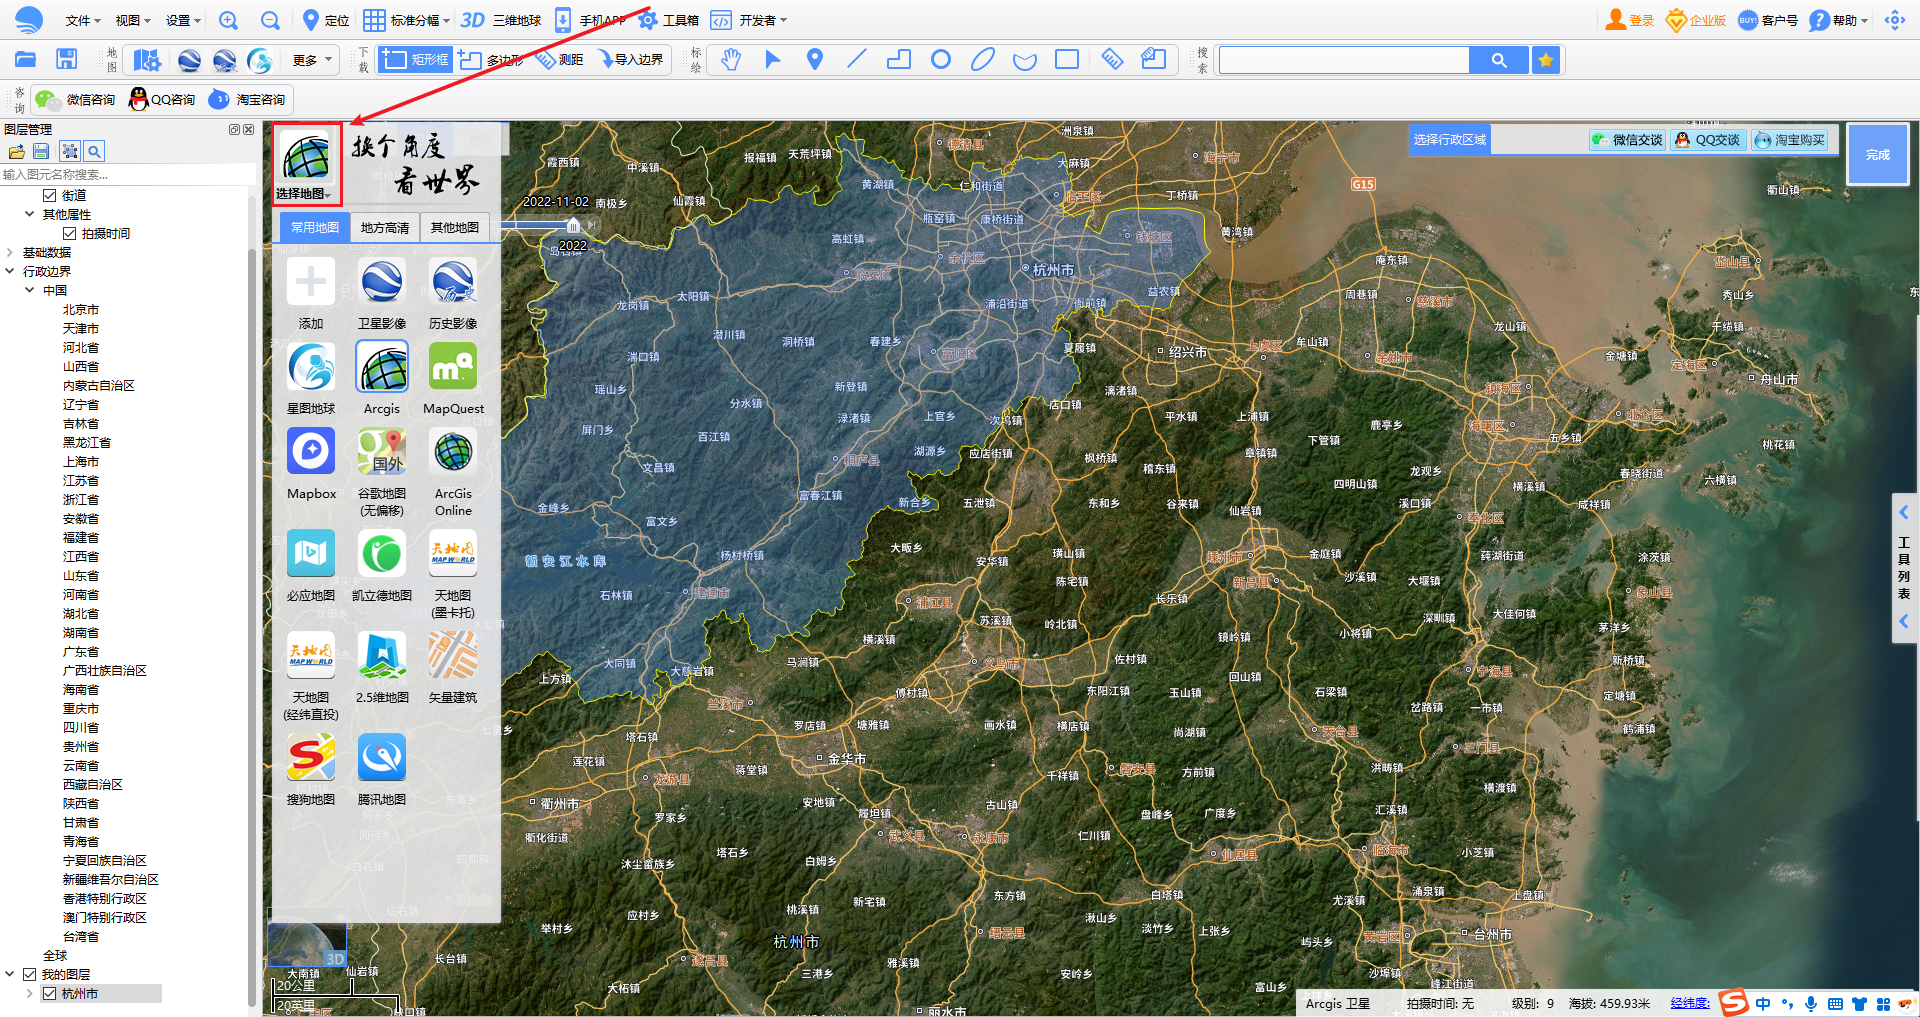The image size is (1920, 1017).
Task: Pick the Mapbox map source icon
Action: click(x=311, y=453)
